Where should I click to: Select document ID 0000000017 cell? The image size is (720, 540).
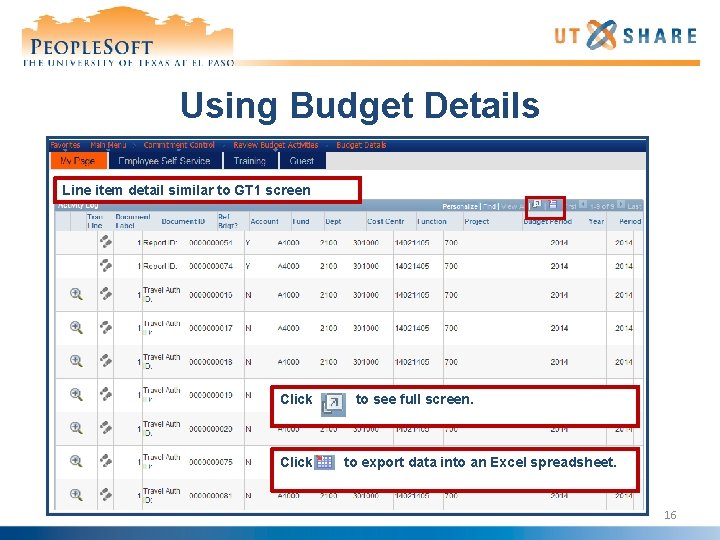[x=211, y=328]
